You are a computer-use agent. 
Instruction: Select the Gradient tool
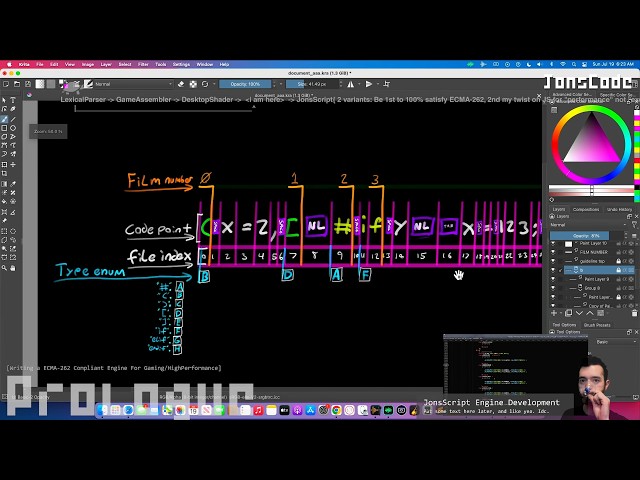[4, 184]
